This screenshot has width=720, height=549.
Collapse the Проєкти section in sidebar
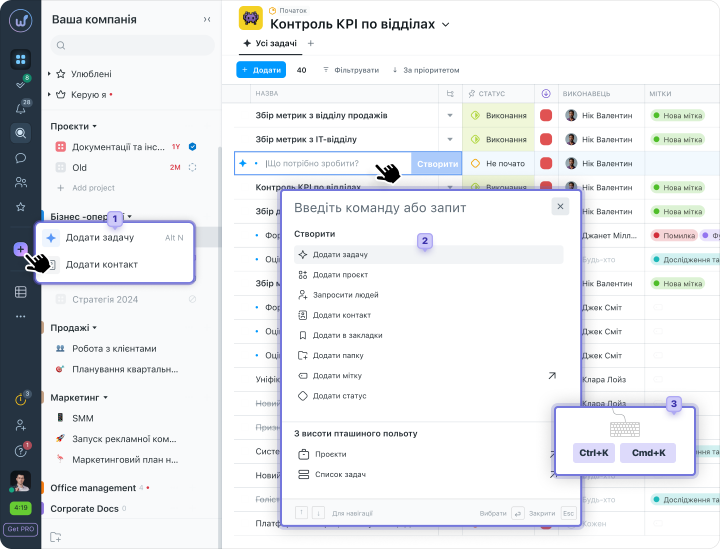pos(94,127)
